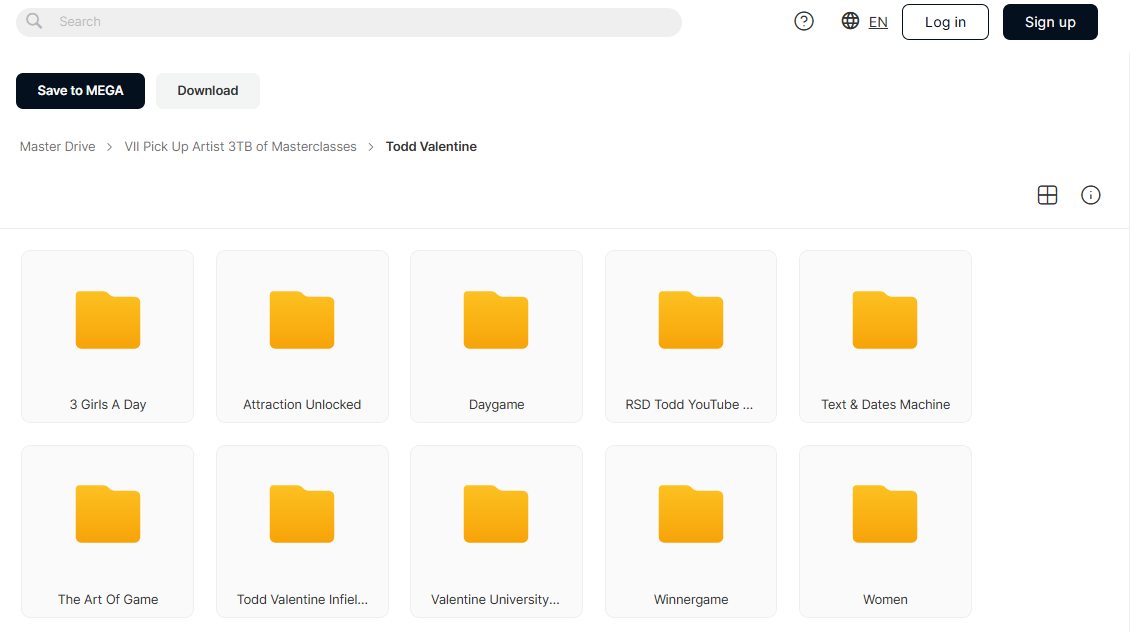Open the RSD Todd YouTube folder icon

pos(690,320)
